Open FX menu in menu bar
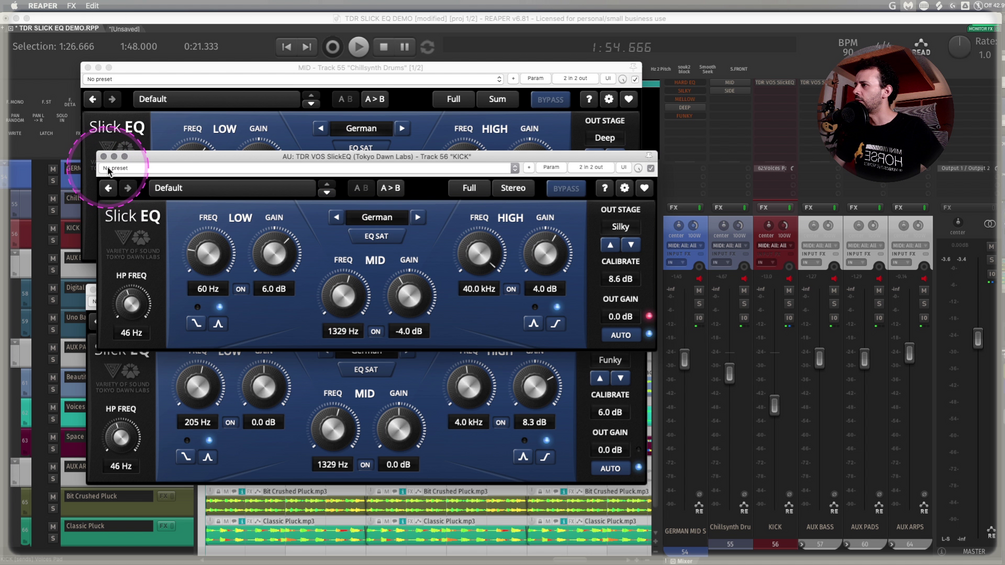 pos(71,6)
